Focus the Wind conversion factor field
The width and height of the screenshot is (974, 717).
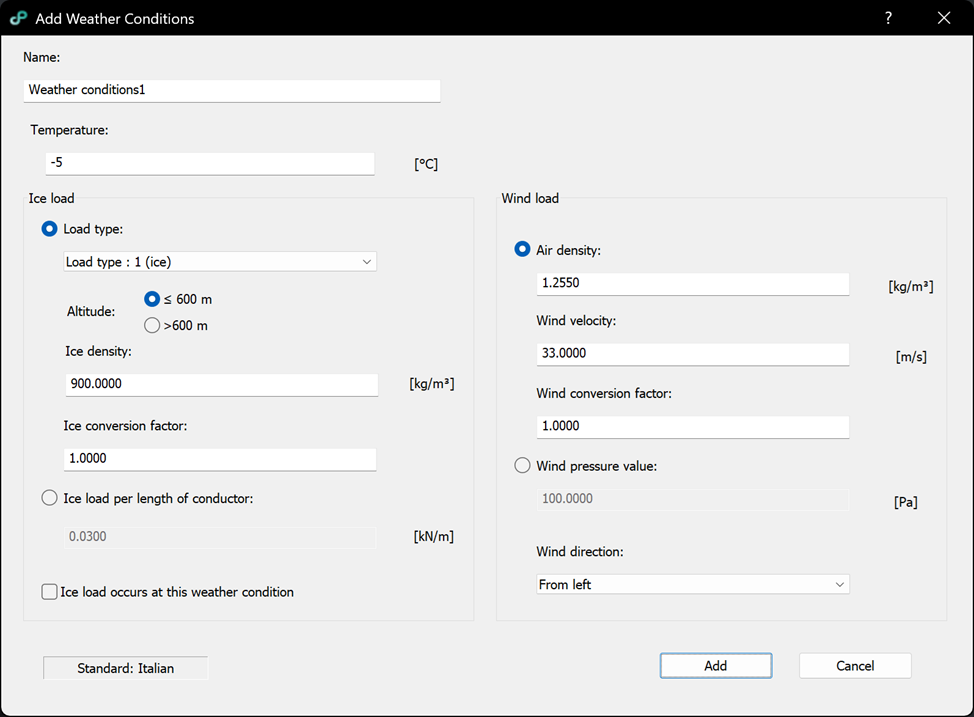click(692, 426)
